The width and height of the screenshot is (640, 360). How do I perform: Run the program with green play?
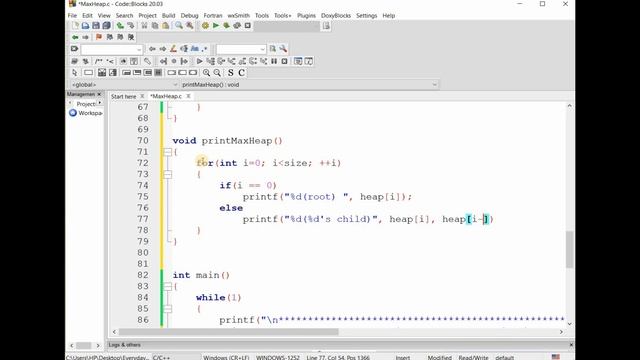pyautogui.click(x=216, y=26)
